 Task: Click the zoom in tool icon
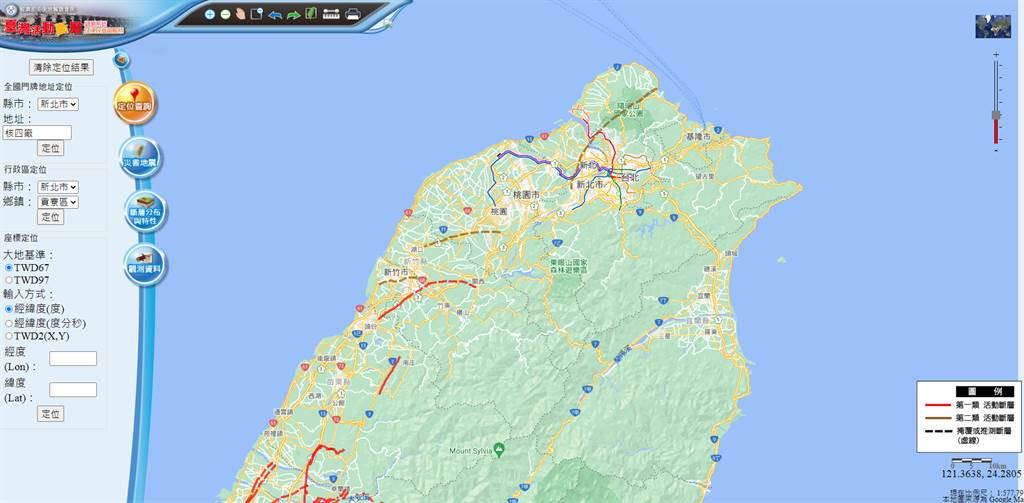[x=210, y=14]
